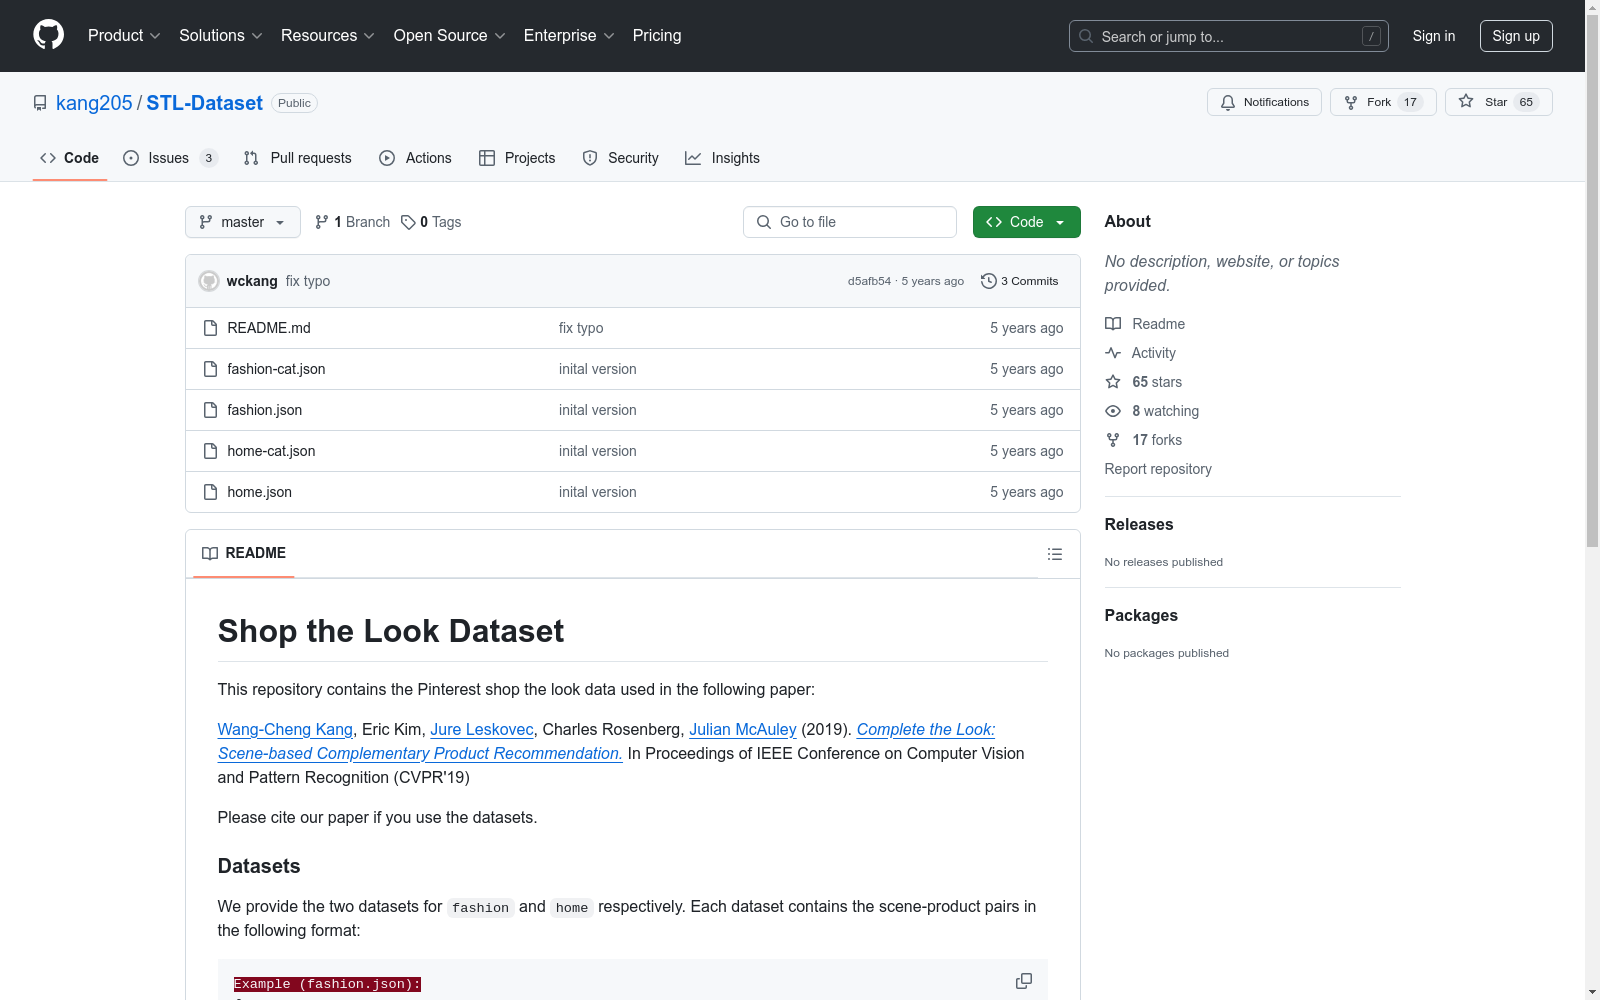1600x1000 pixels.
Task: Select the README tab heading
Action: (x=244, y=553)
